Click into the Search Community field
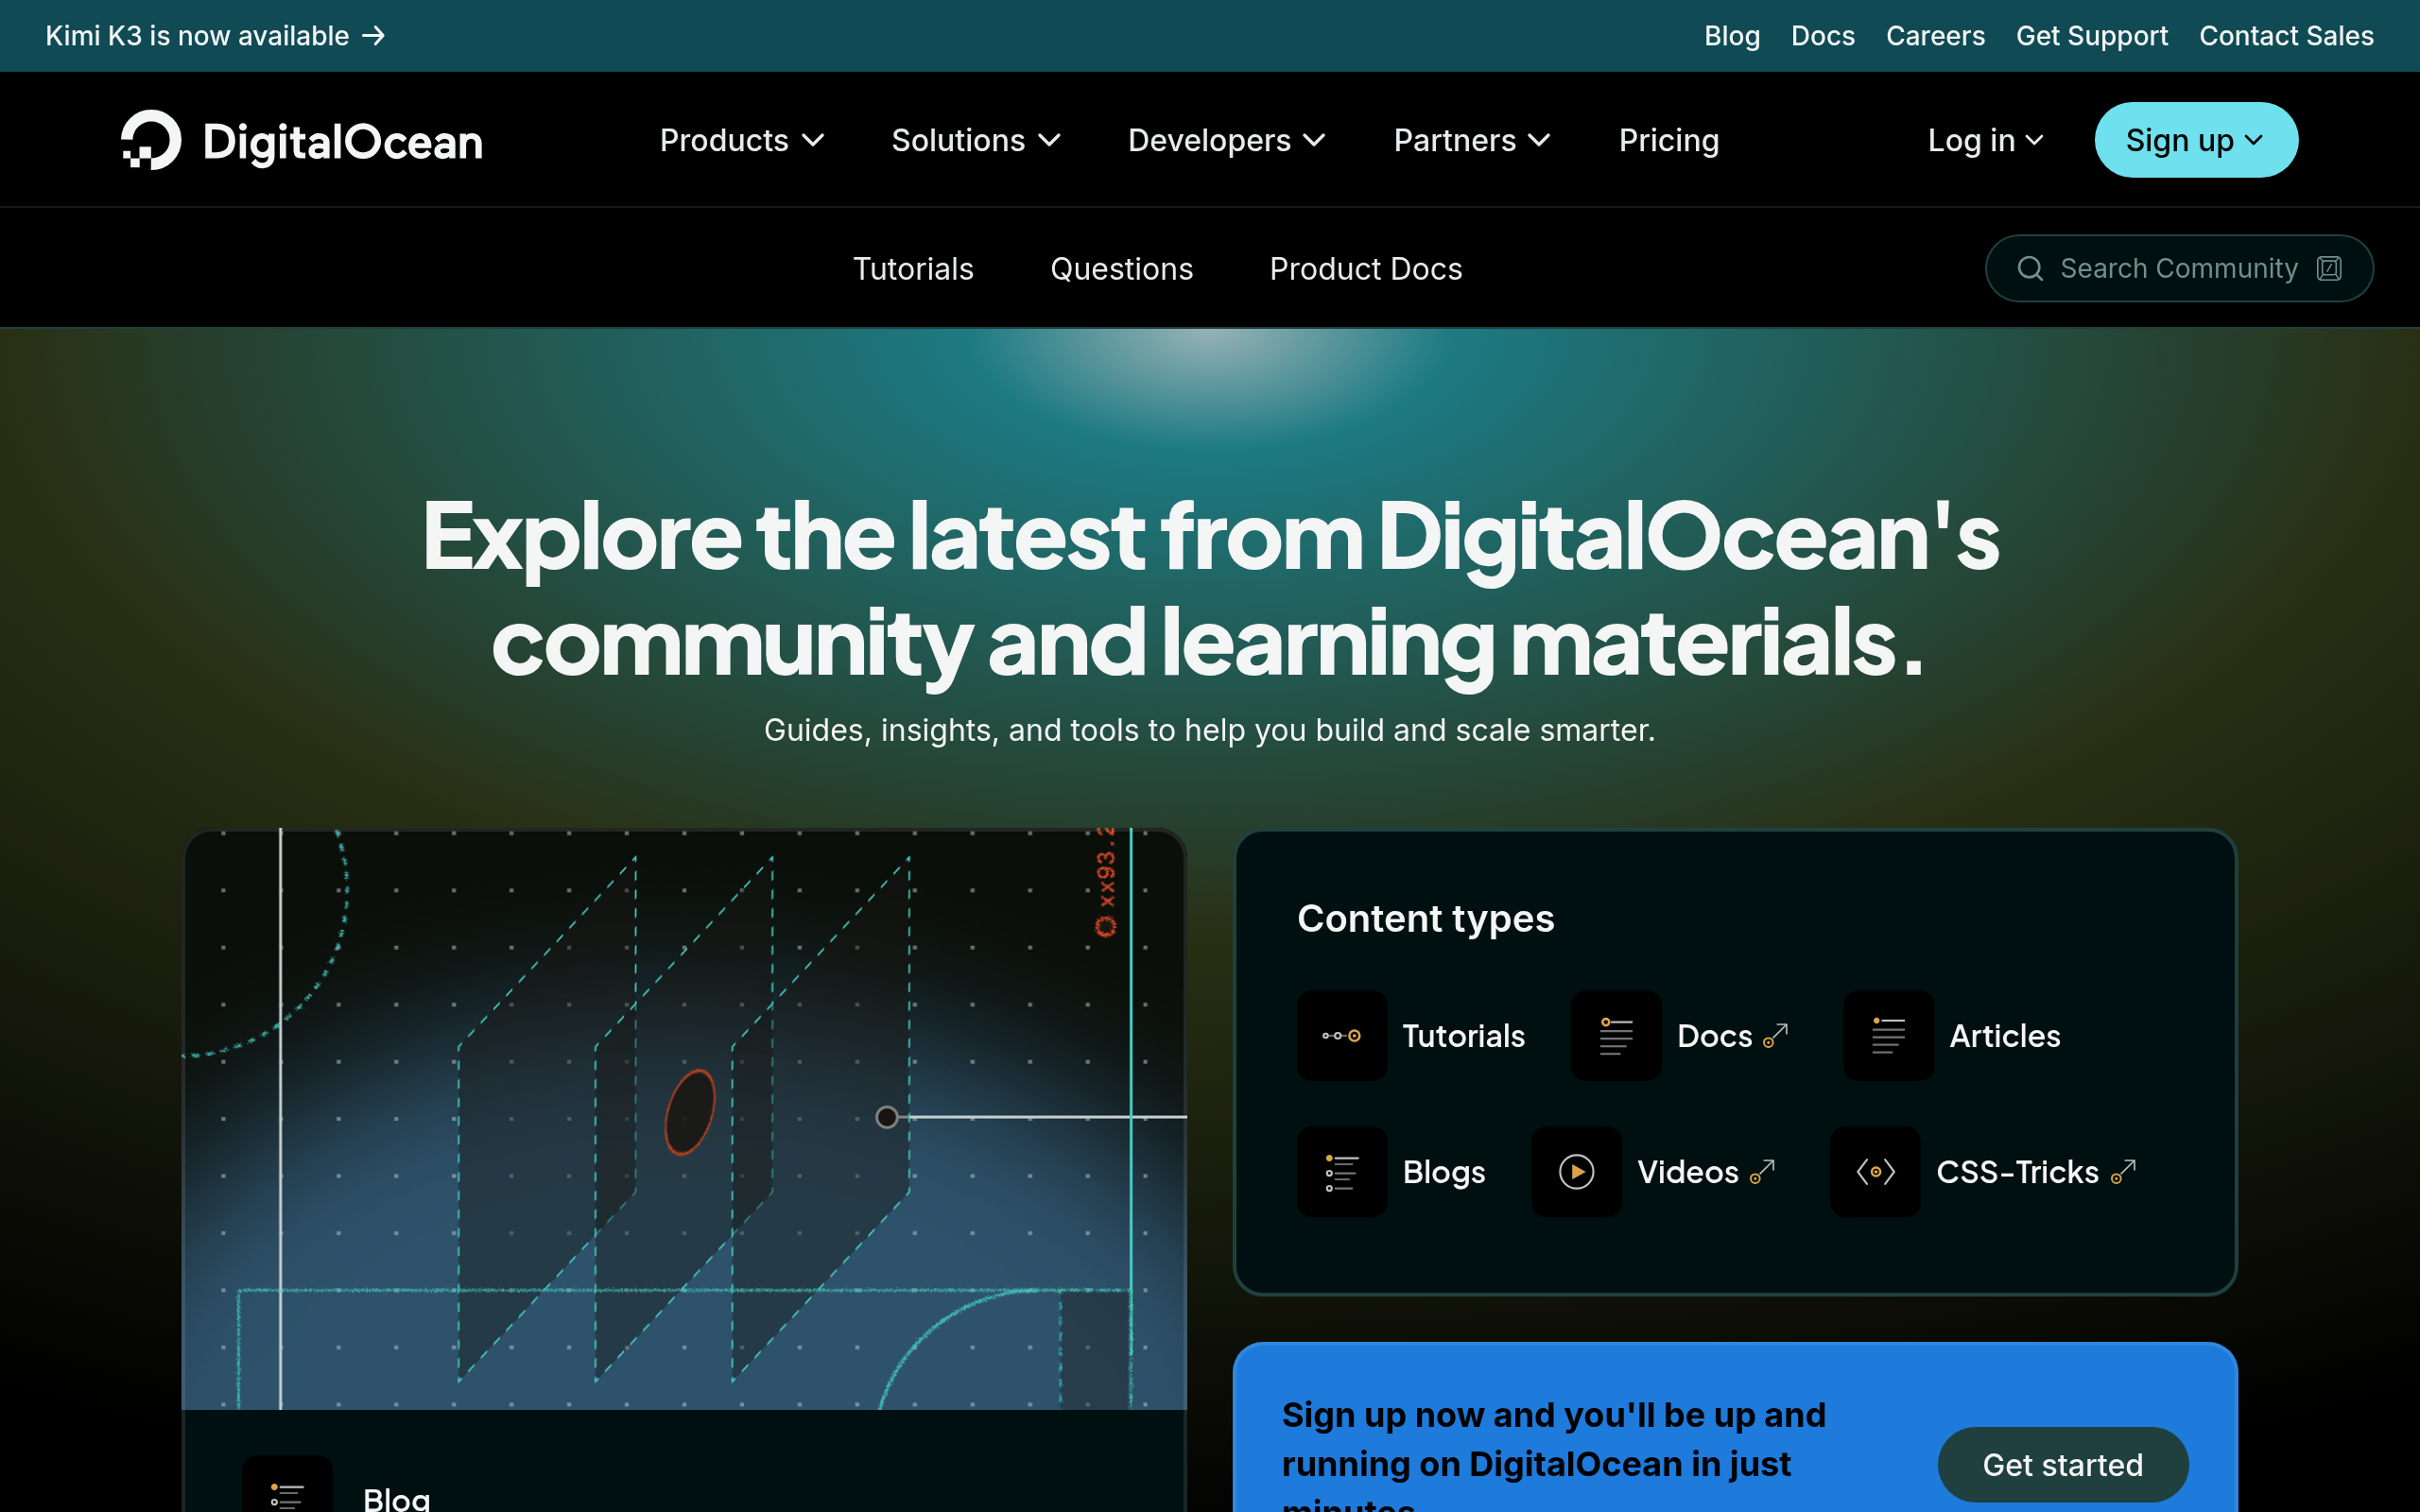The height and width of the screenshot is (1512, 2420). [2179, 268]
